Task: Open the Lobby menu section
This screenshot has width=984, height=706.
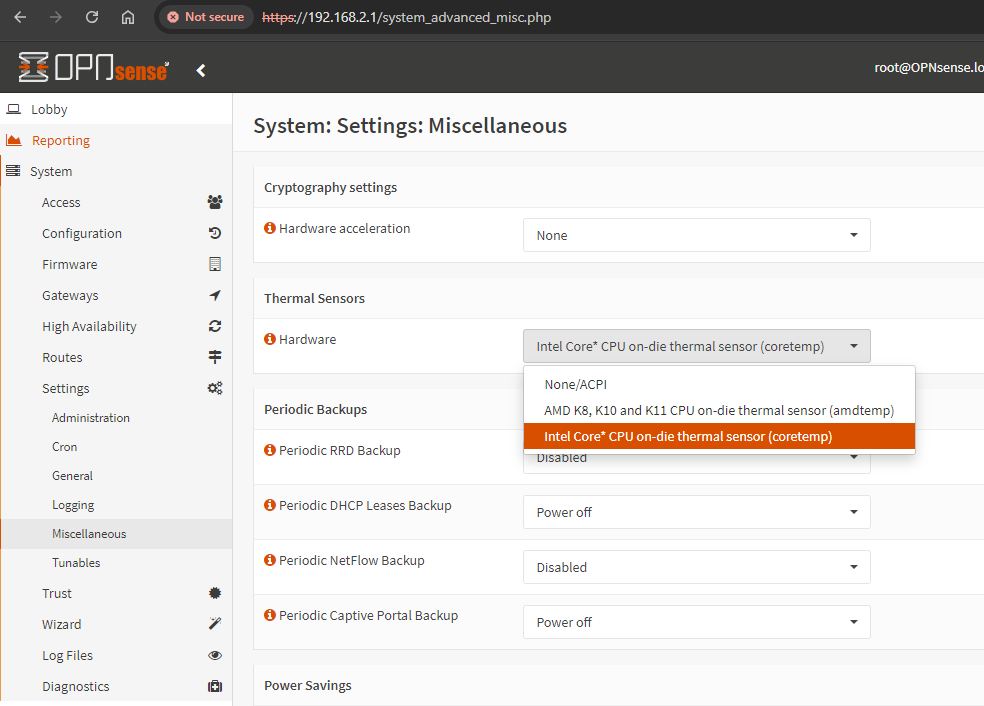Action: coord(49,109)
